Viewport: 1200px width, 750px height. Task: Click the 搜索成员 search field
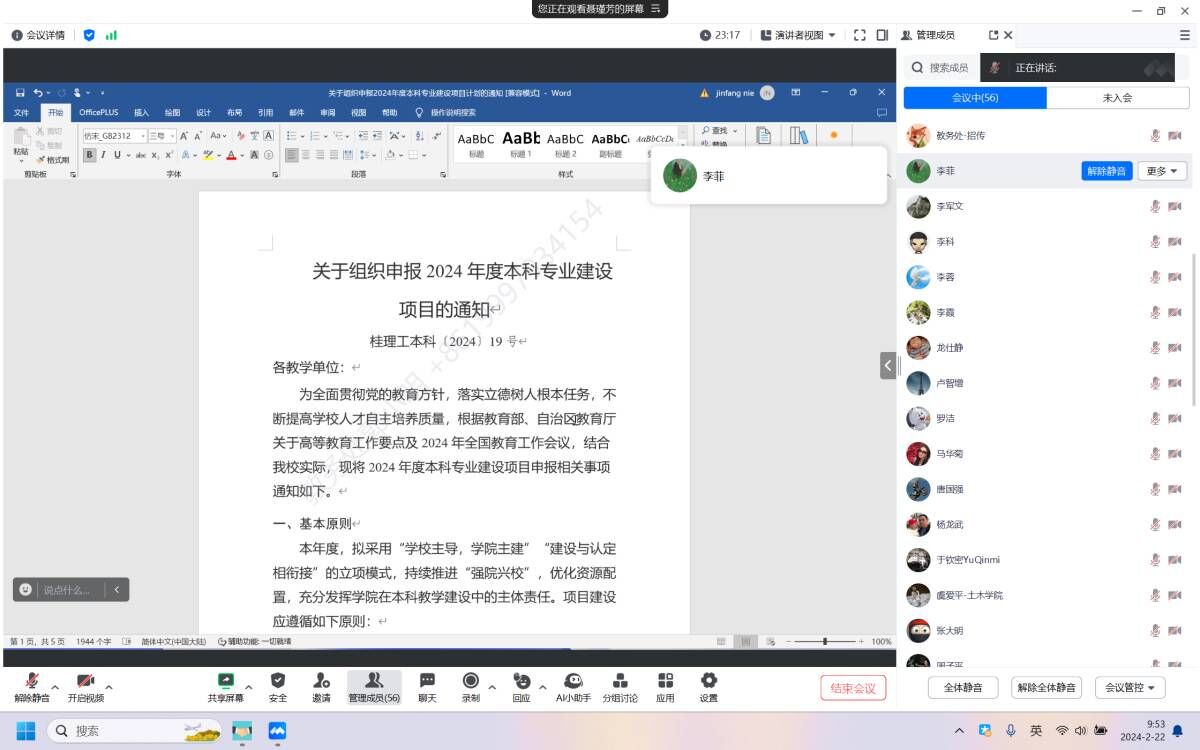click(948, 68)
